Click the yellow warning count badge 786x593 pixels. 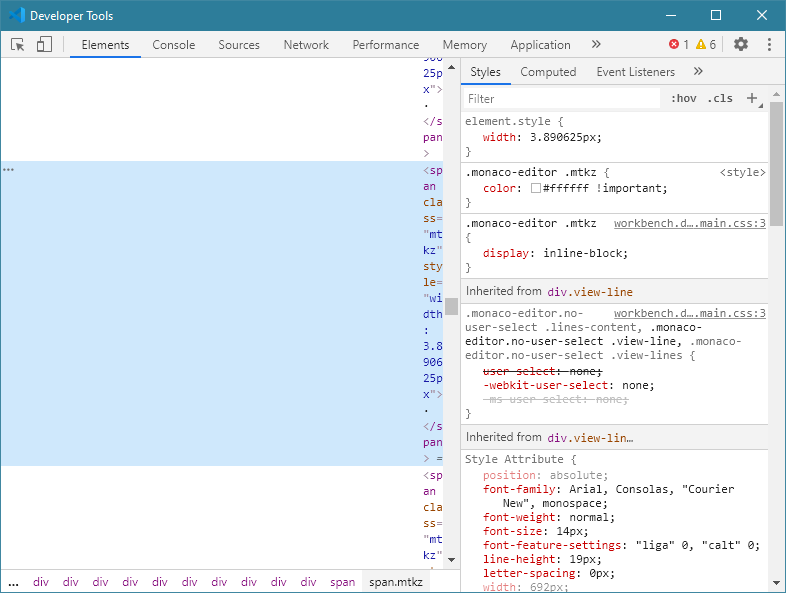click(x=706, y=44)
